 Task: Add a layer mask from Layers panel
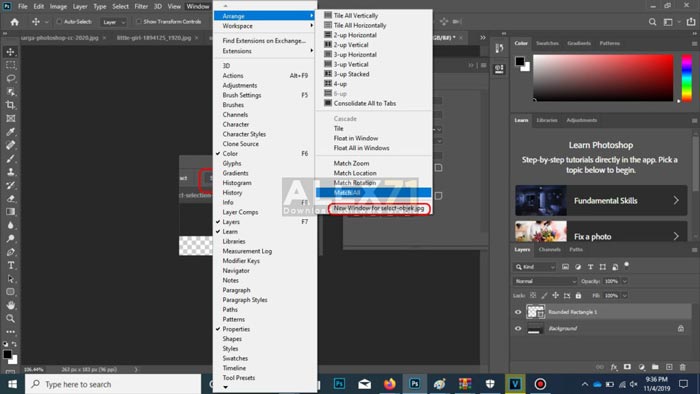coord(627,367)
